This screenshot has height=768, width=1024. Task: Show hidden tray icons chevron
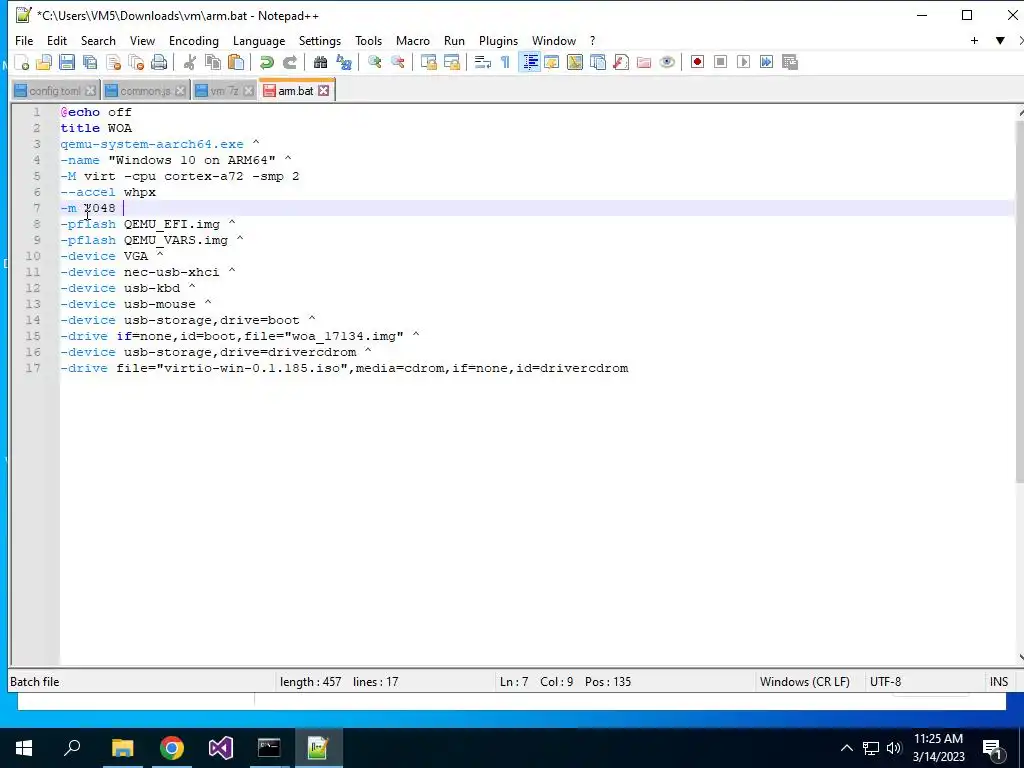tap(846, 748)
